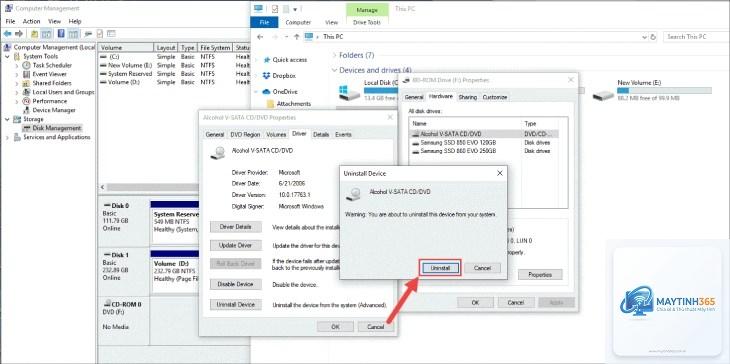Open Sharing tab in BD-ROM Drive Properties
The width and height of the screenshot is (730, 364).
467,97
